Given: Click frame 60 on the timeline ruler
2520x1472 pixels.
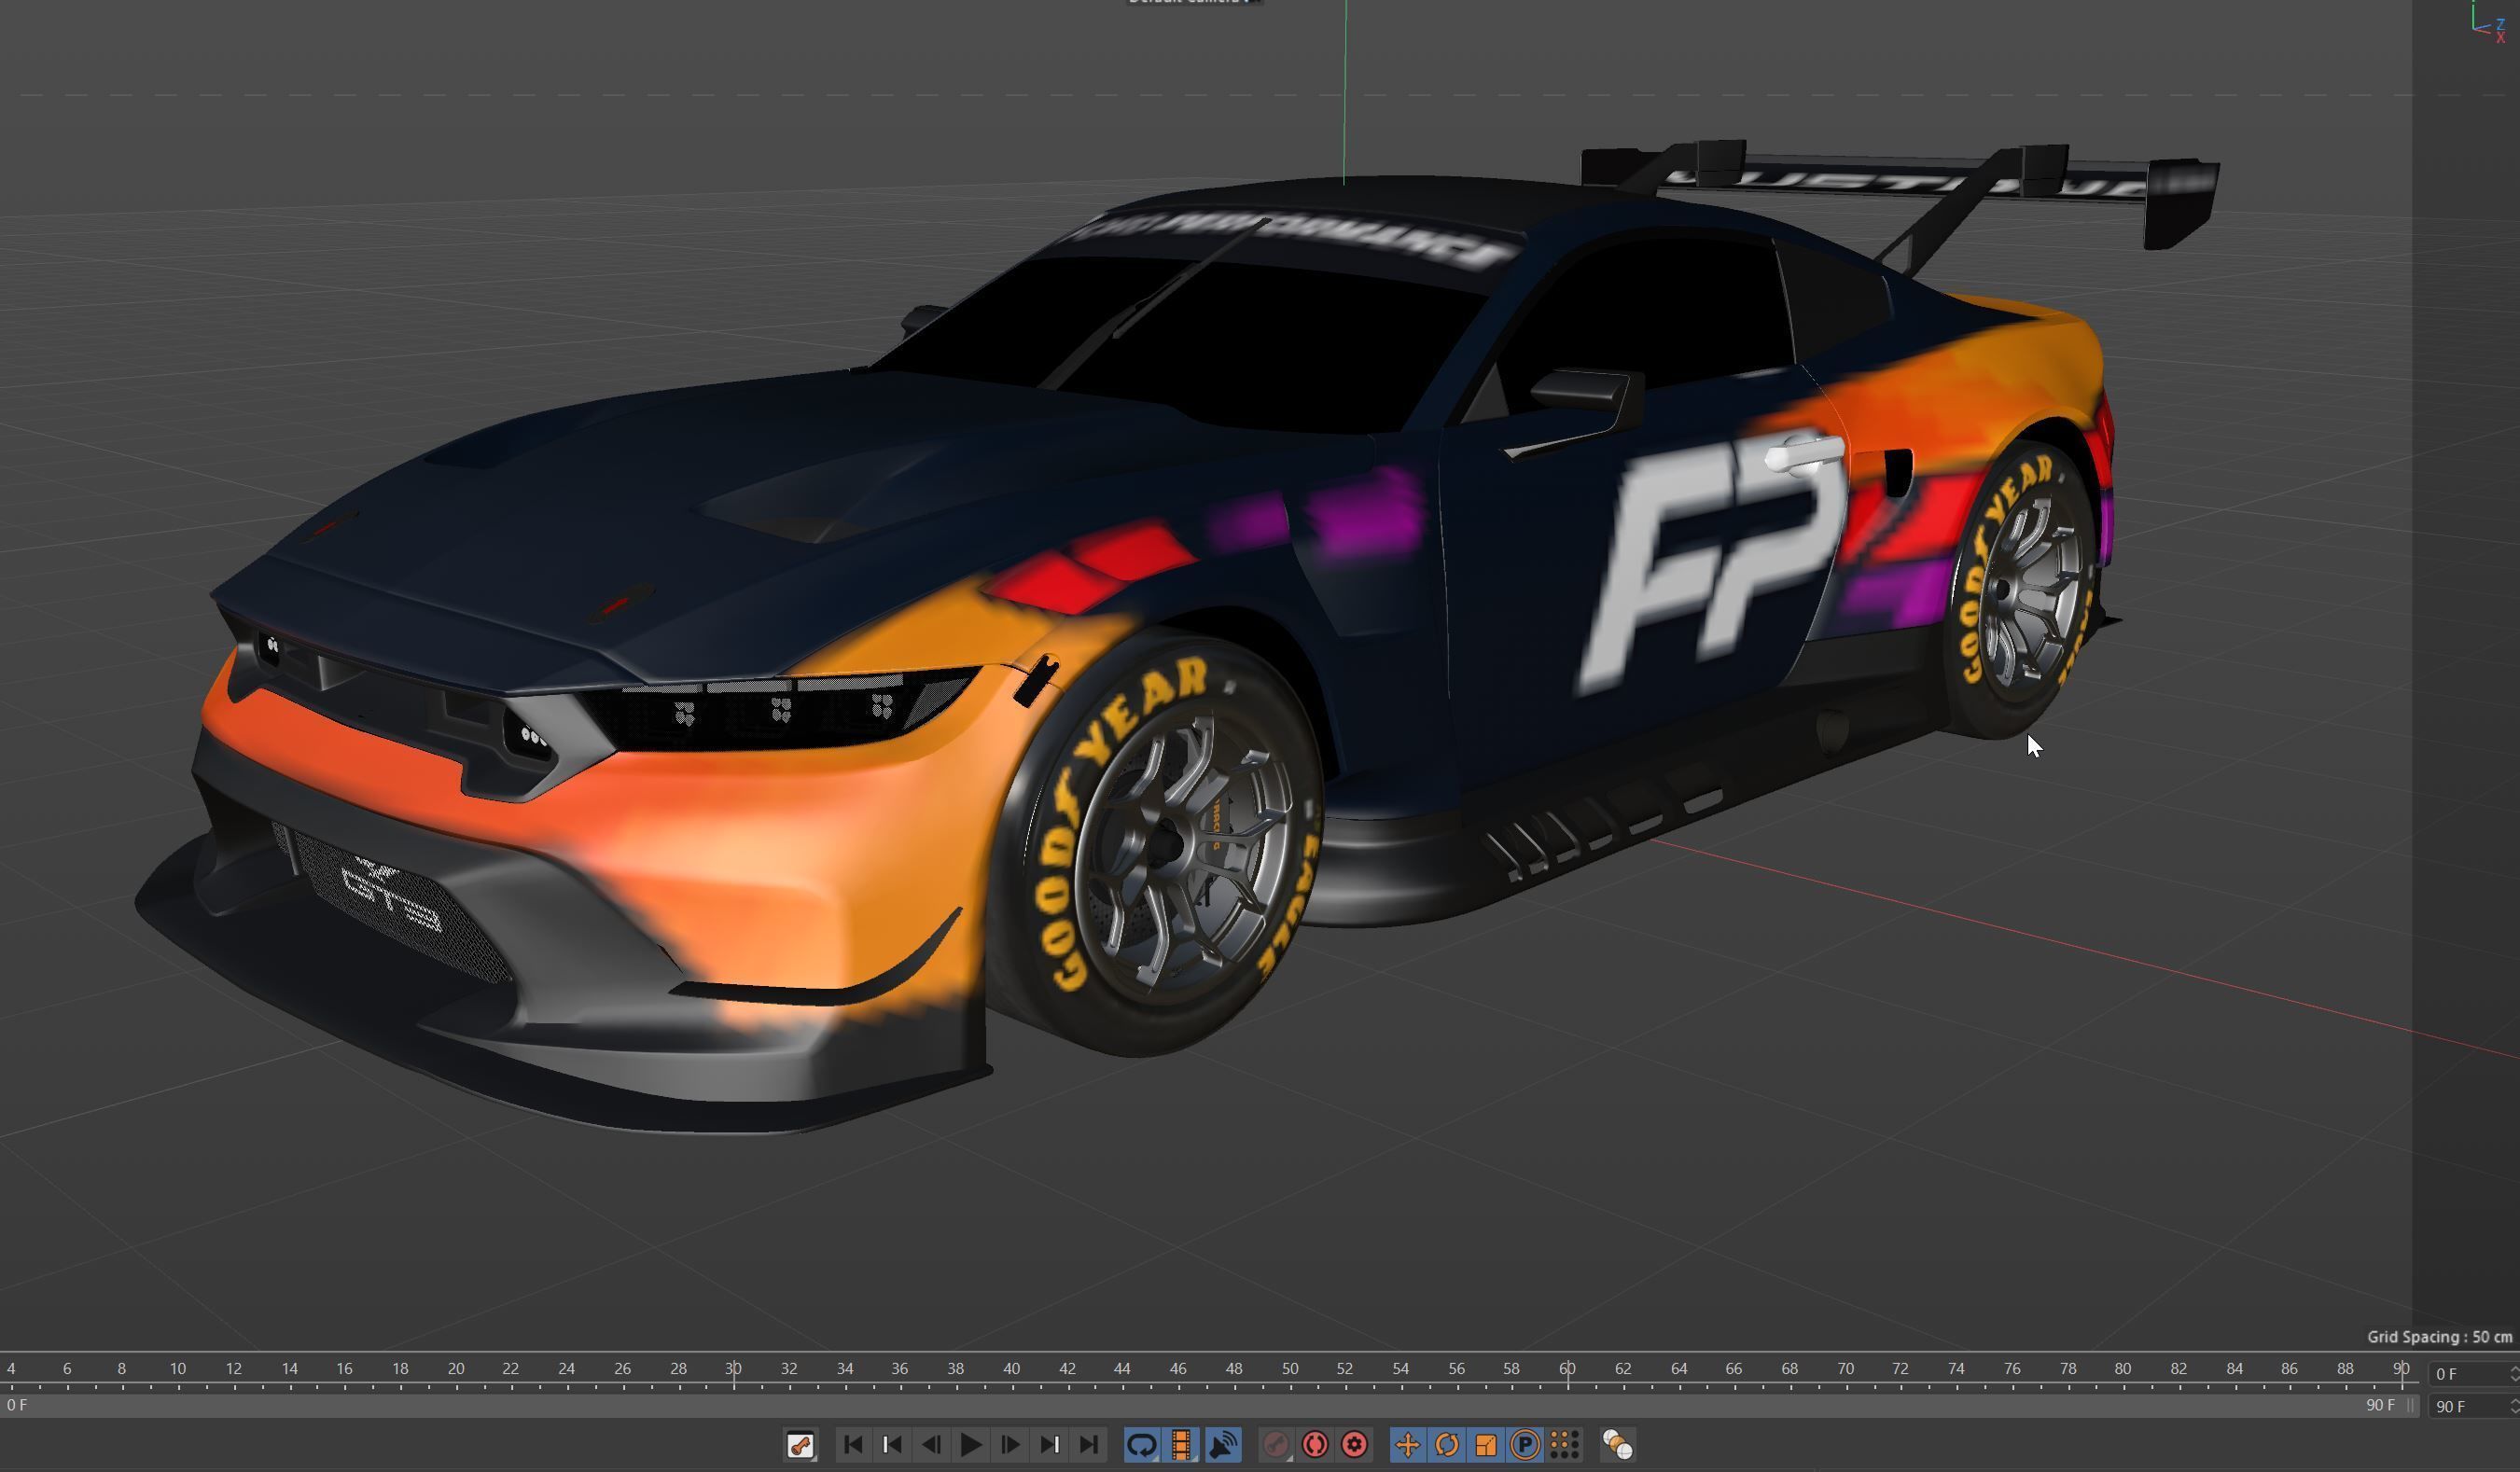Looking at the screenshot, I should (1567, 1369).
